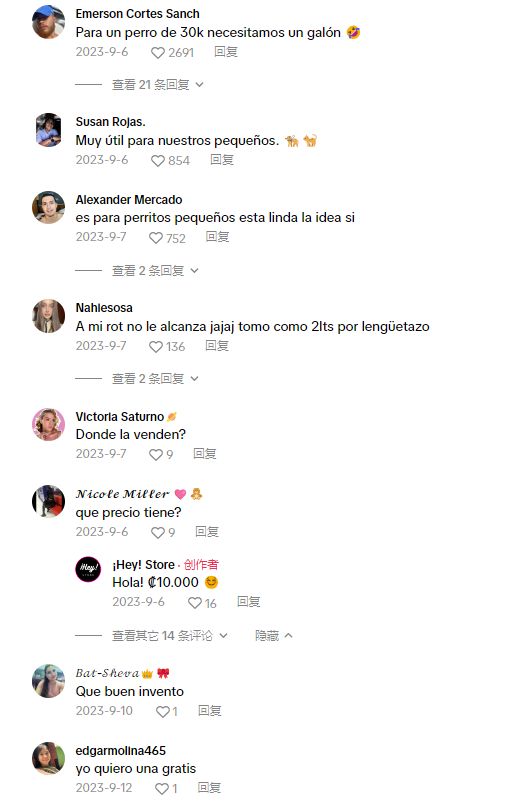The height and width of the screenshot is (799, 512).
Task: Like Nahiesosa's comment with 136 likes
Action: coord(156,347)
